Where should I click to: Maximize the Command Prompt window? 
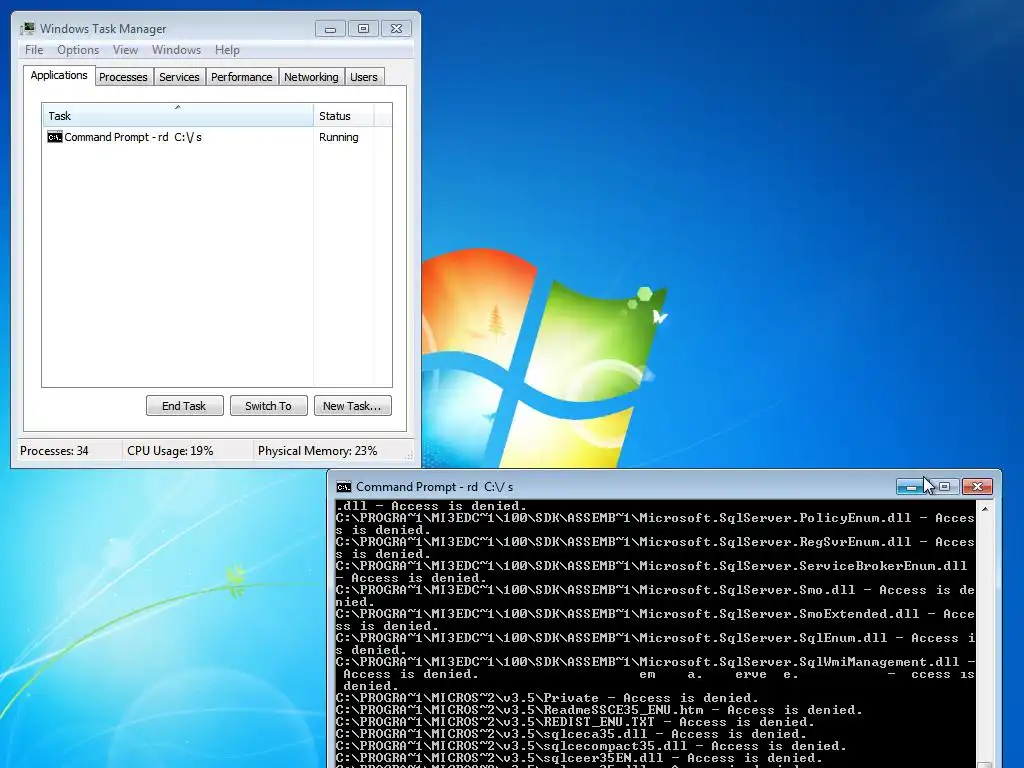pyautogui.click(x=944, y=487)
